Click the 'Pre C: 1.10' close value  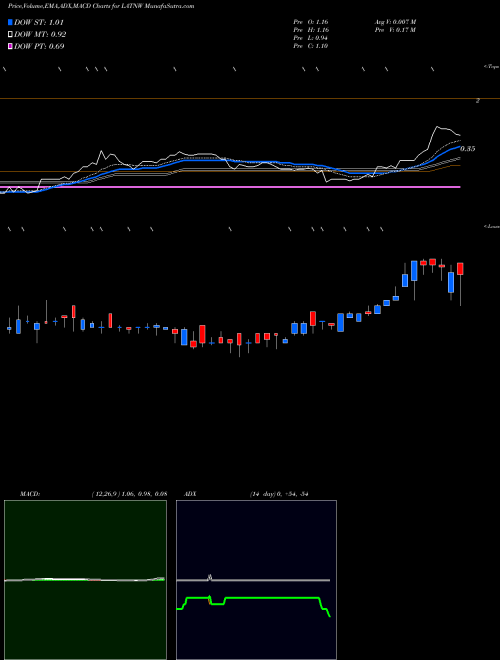311,46
